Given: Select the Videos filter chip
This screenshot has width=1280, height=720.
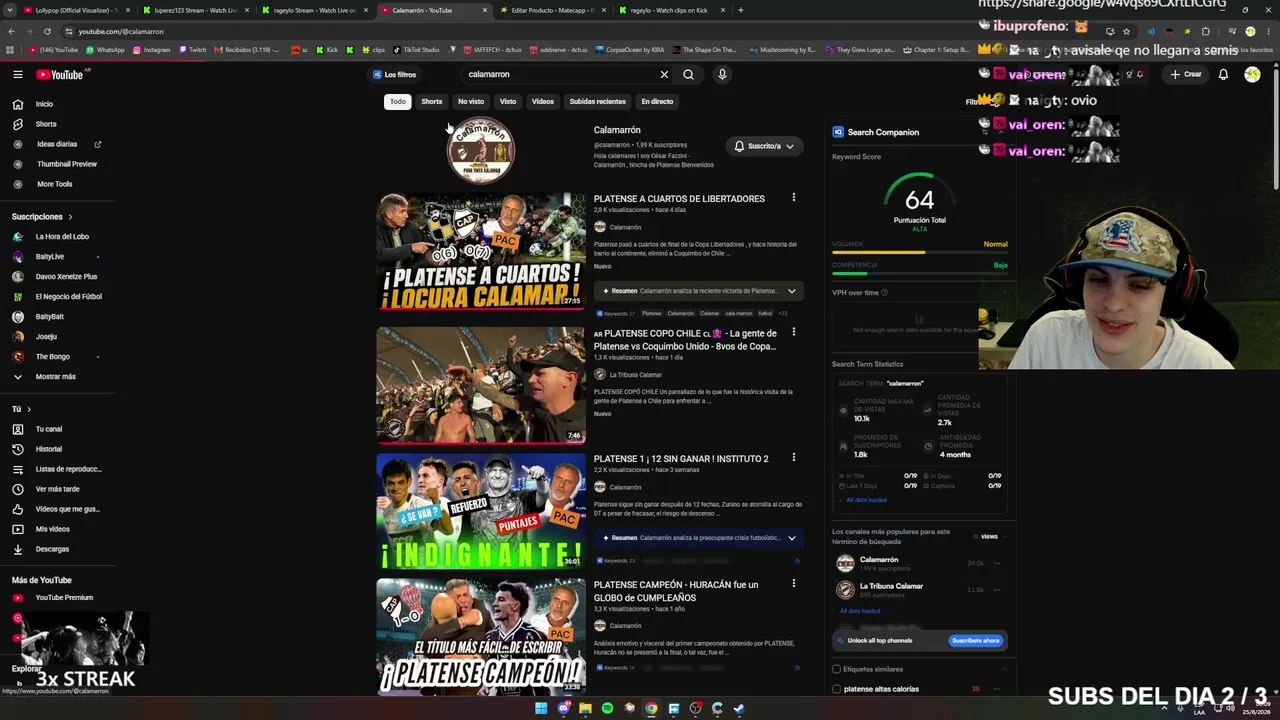Looking at the screenshot, I should point(543,101).
